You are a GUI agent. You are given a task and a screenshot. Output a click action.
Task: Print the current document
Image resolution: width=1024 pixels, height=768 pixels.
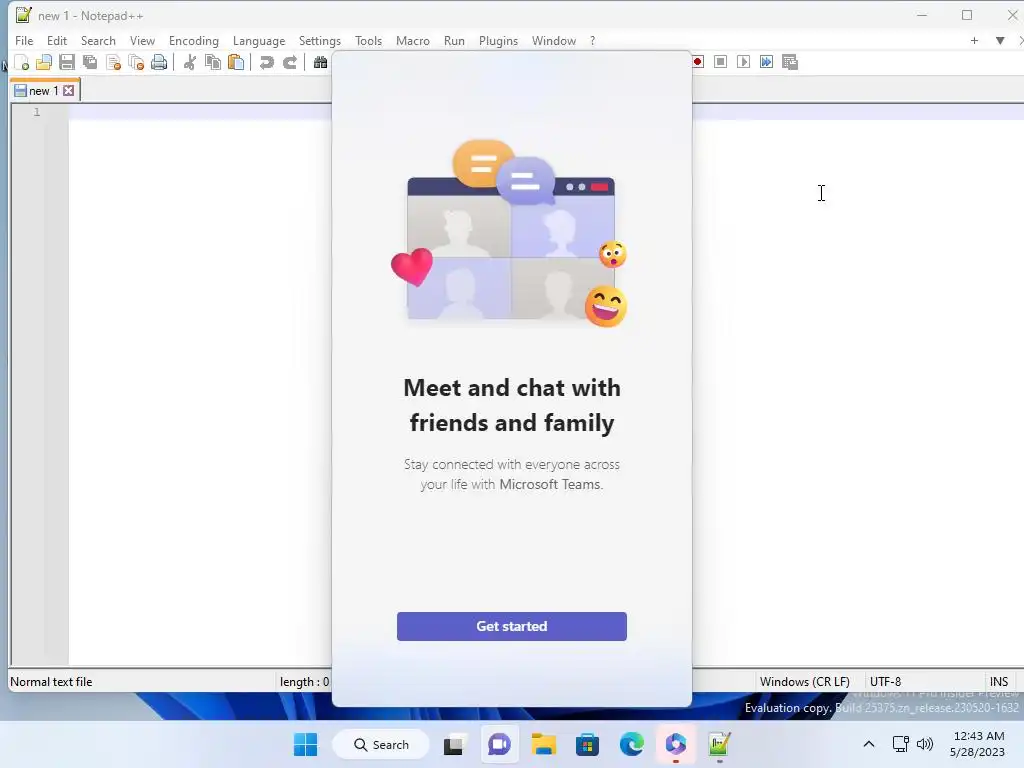click(x=159, y=63)
